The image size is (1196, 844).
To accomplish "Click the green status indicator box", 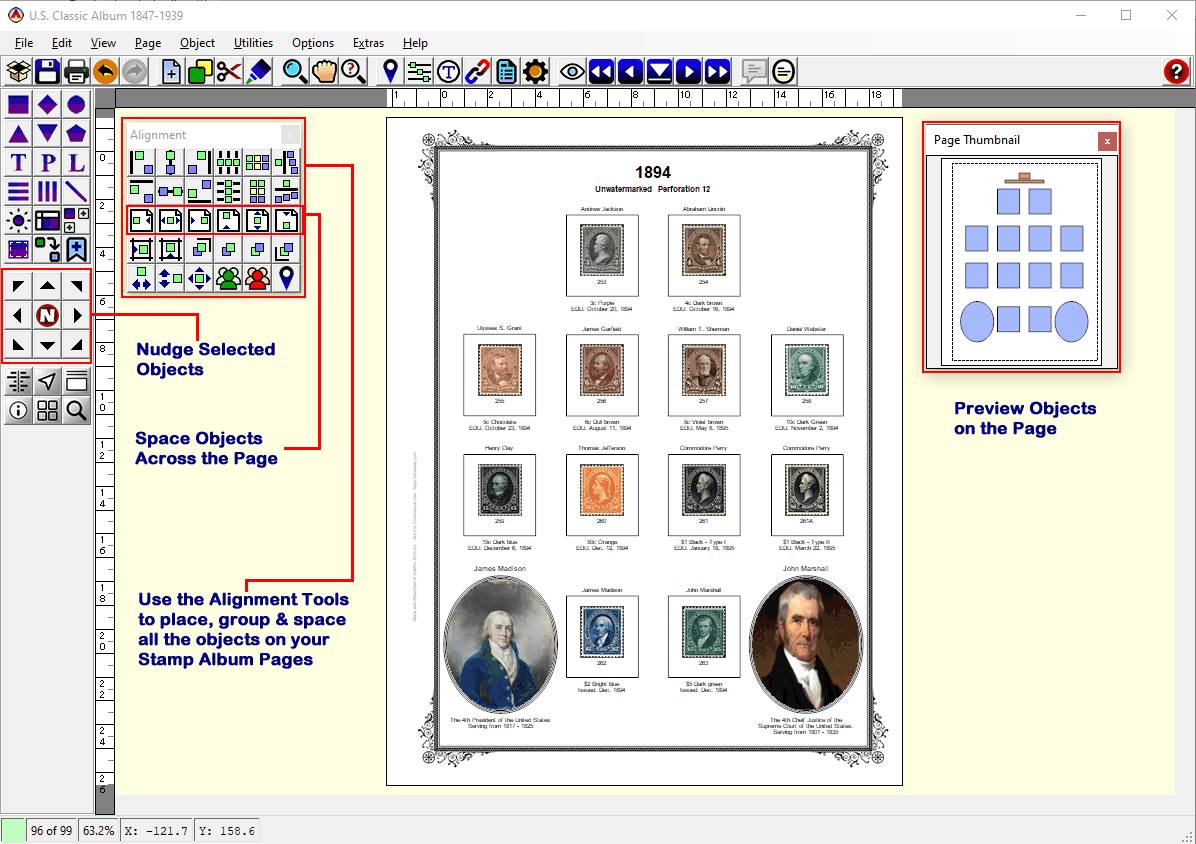I will pos(12,830).
